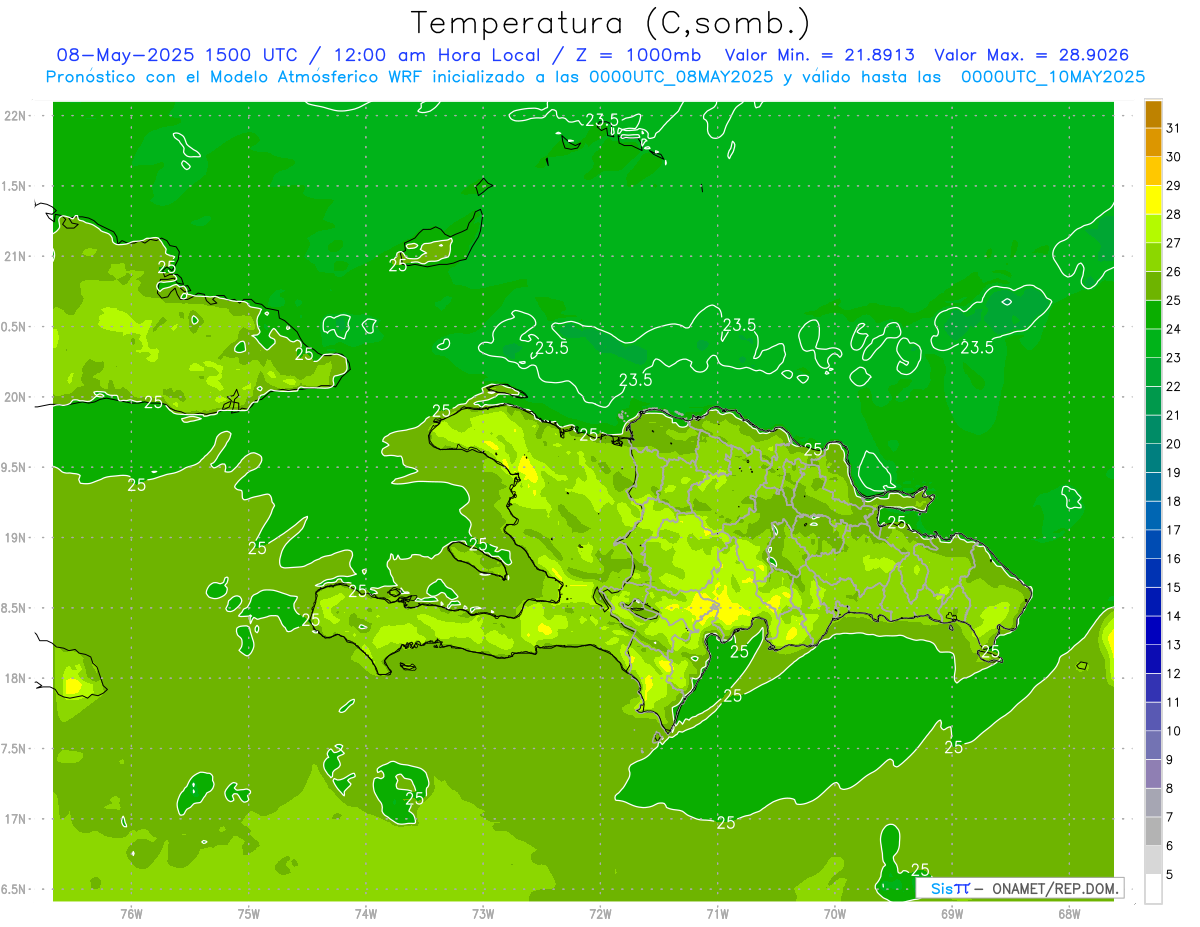The image size is (1200, 927).
Task: Click the '5' label on the color scale
Action: tap(1170, 875)
